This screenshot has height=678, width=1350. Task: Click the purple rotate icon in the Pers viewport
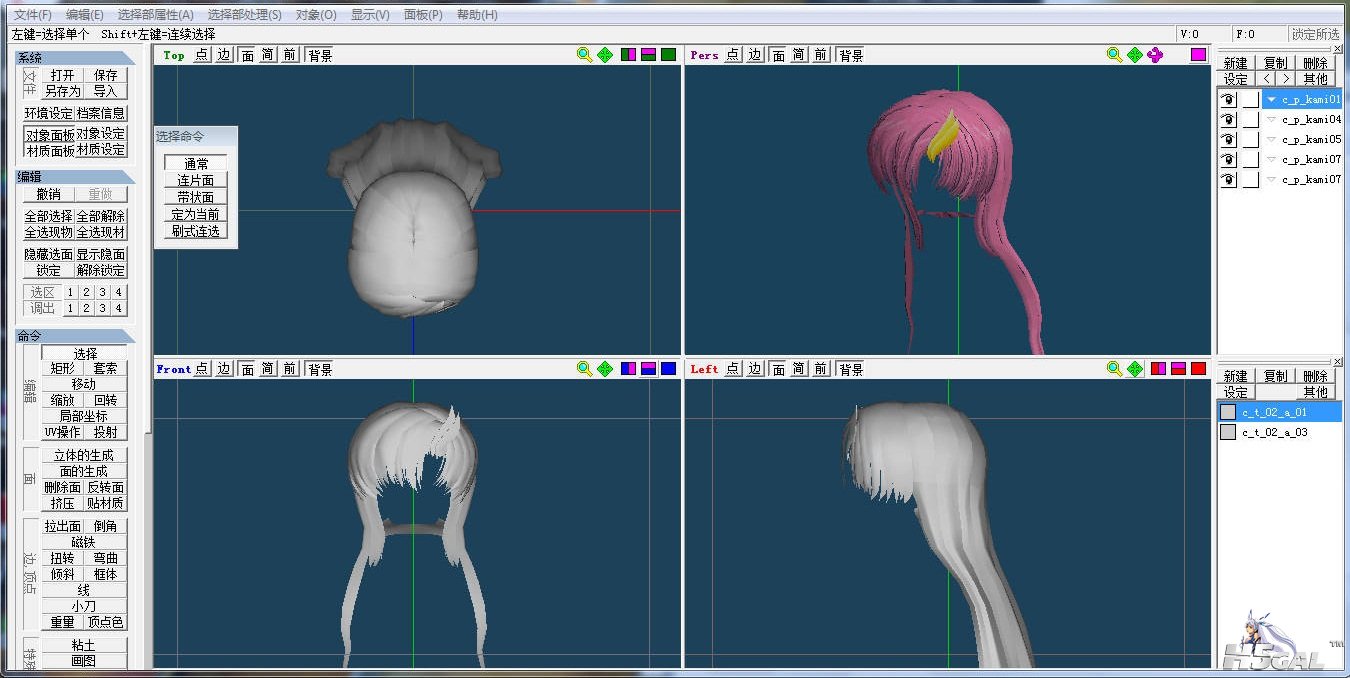coord(1155,55)
